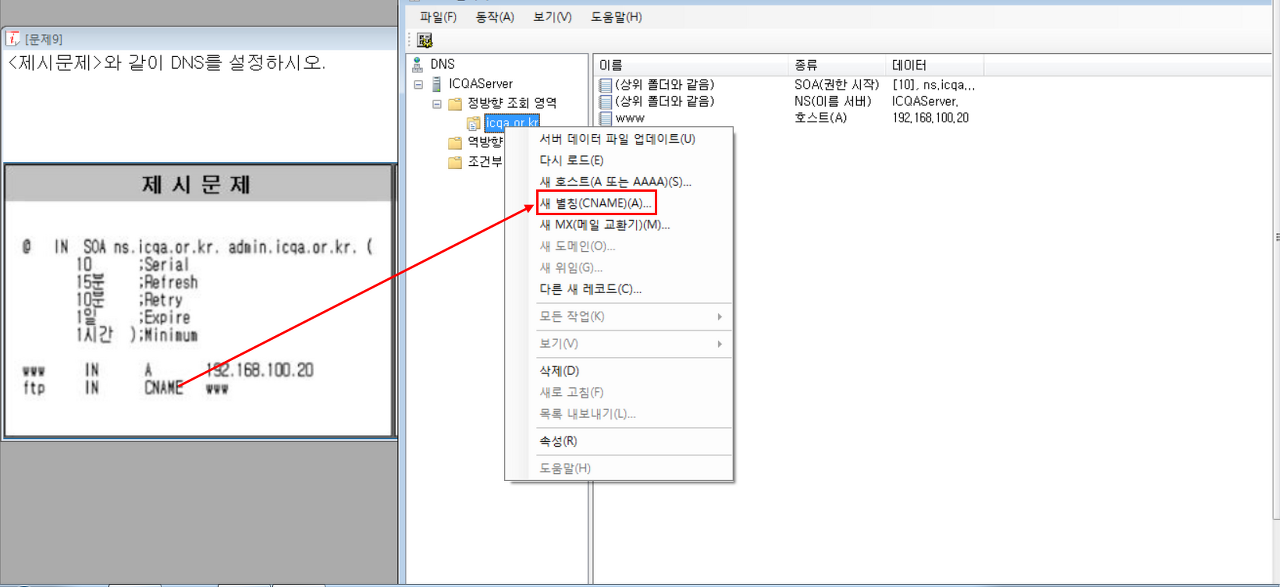Click the 역방향 folder icon in tree
This screenshot has width=1280, height=587.
pos(455,143)
